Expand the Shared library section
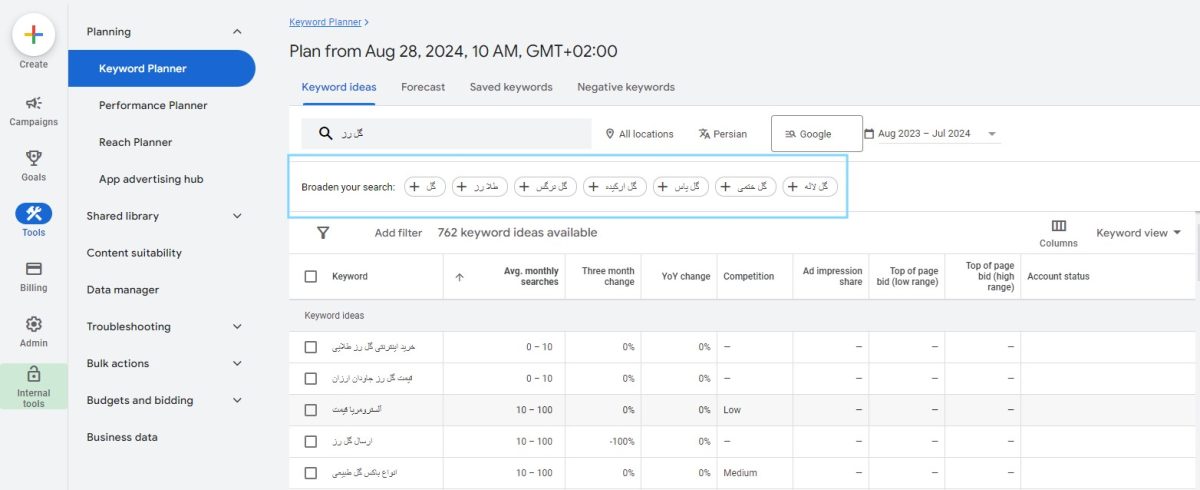The image size is (1200, 490). coord(237,216)
